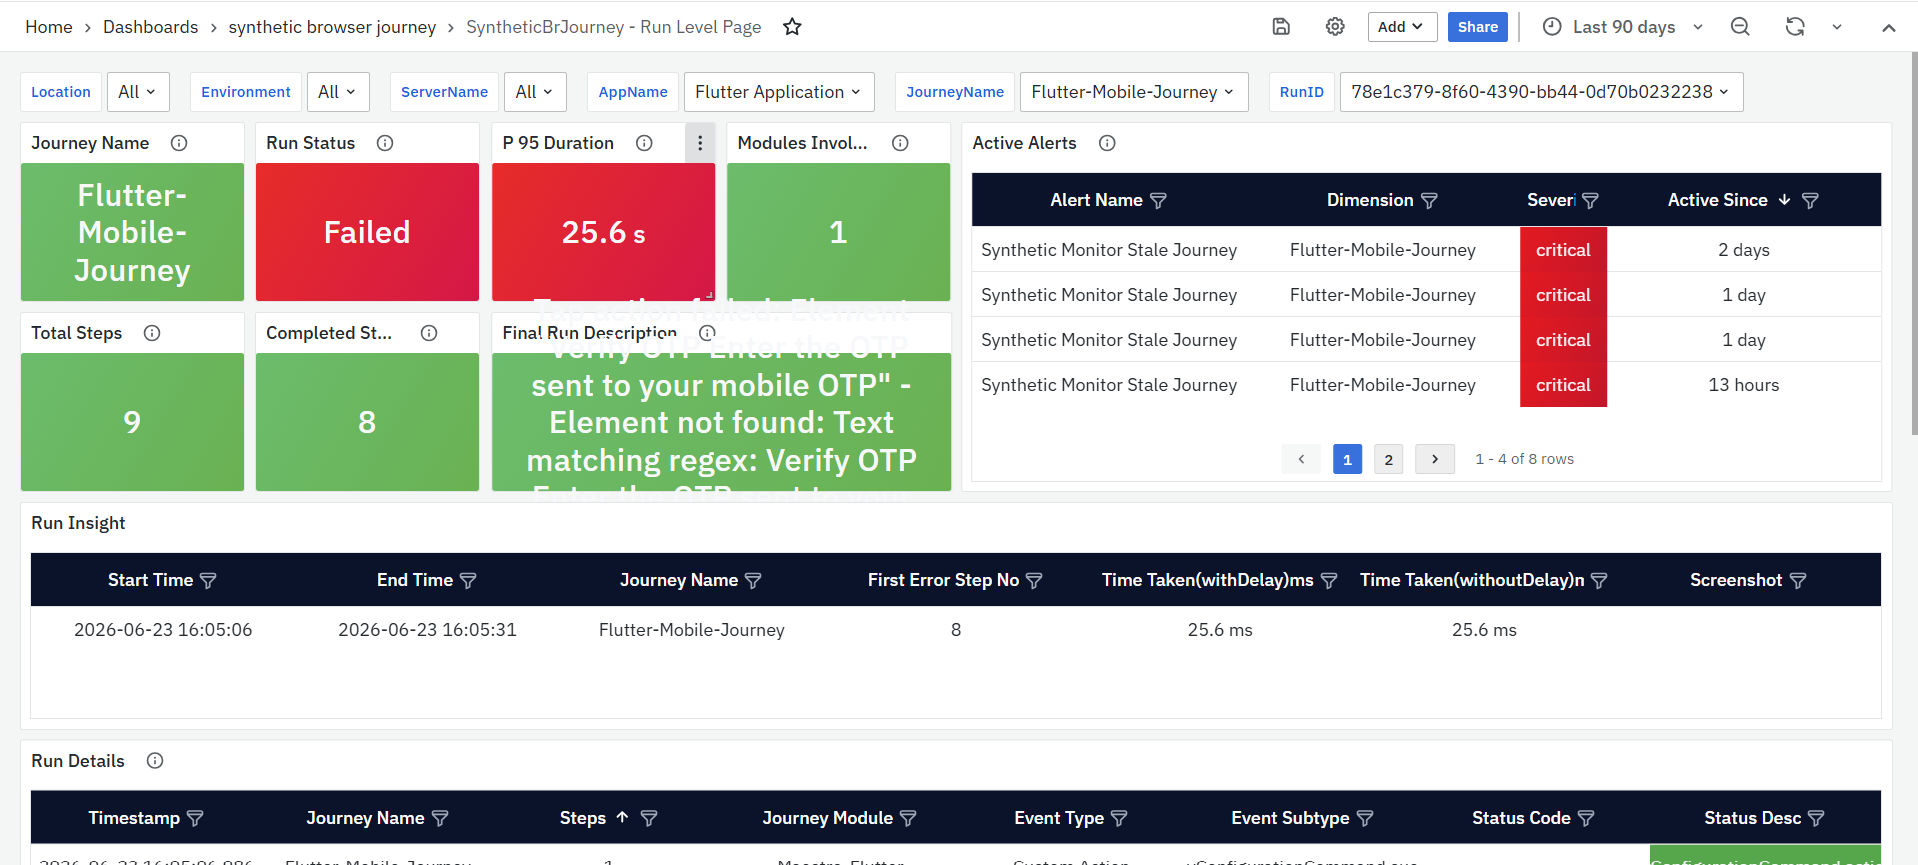Filter the First Error Step No column

tap(1034, 581)
